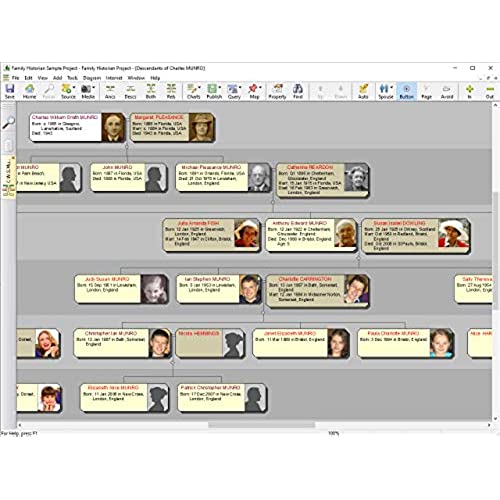Select the Anthony Edward MUNRO box
The height and width of the screenshot is (500, 500).
(311, 235)
